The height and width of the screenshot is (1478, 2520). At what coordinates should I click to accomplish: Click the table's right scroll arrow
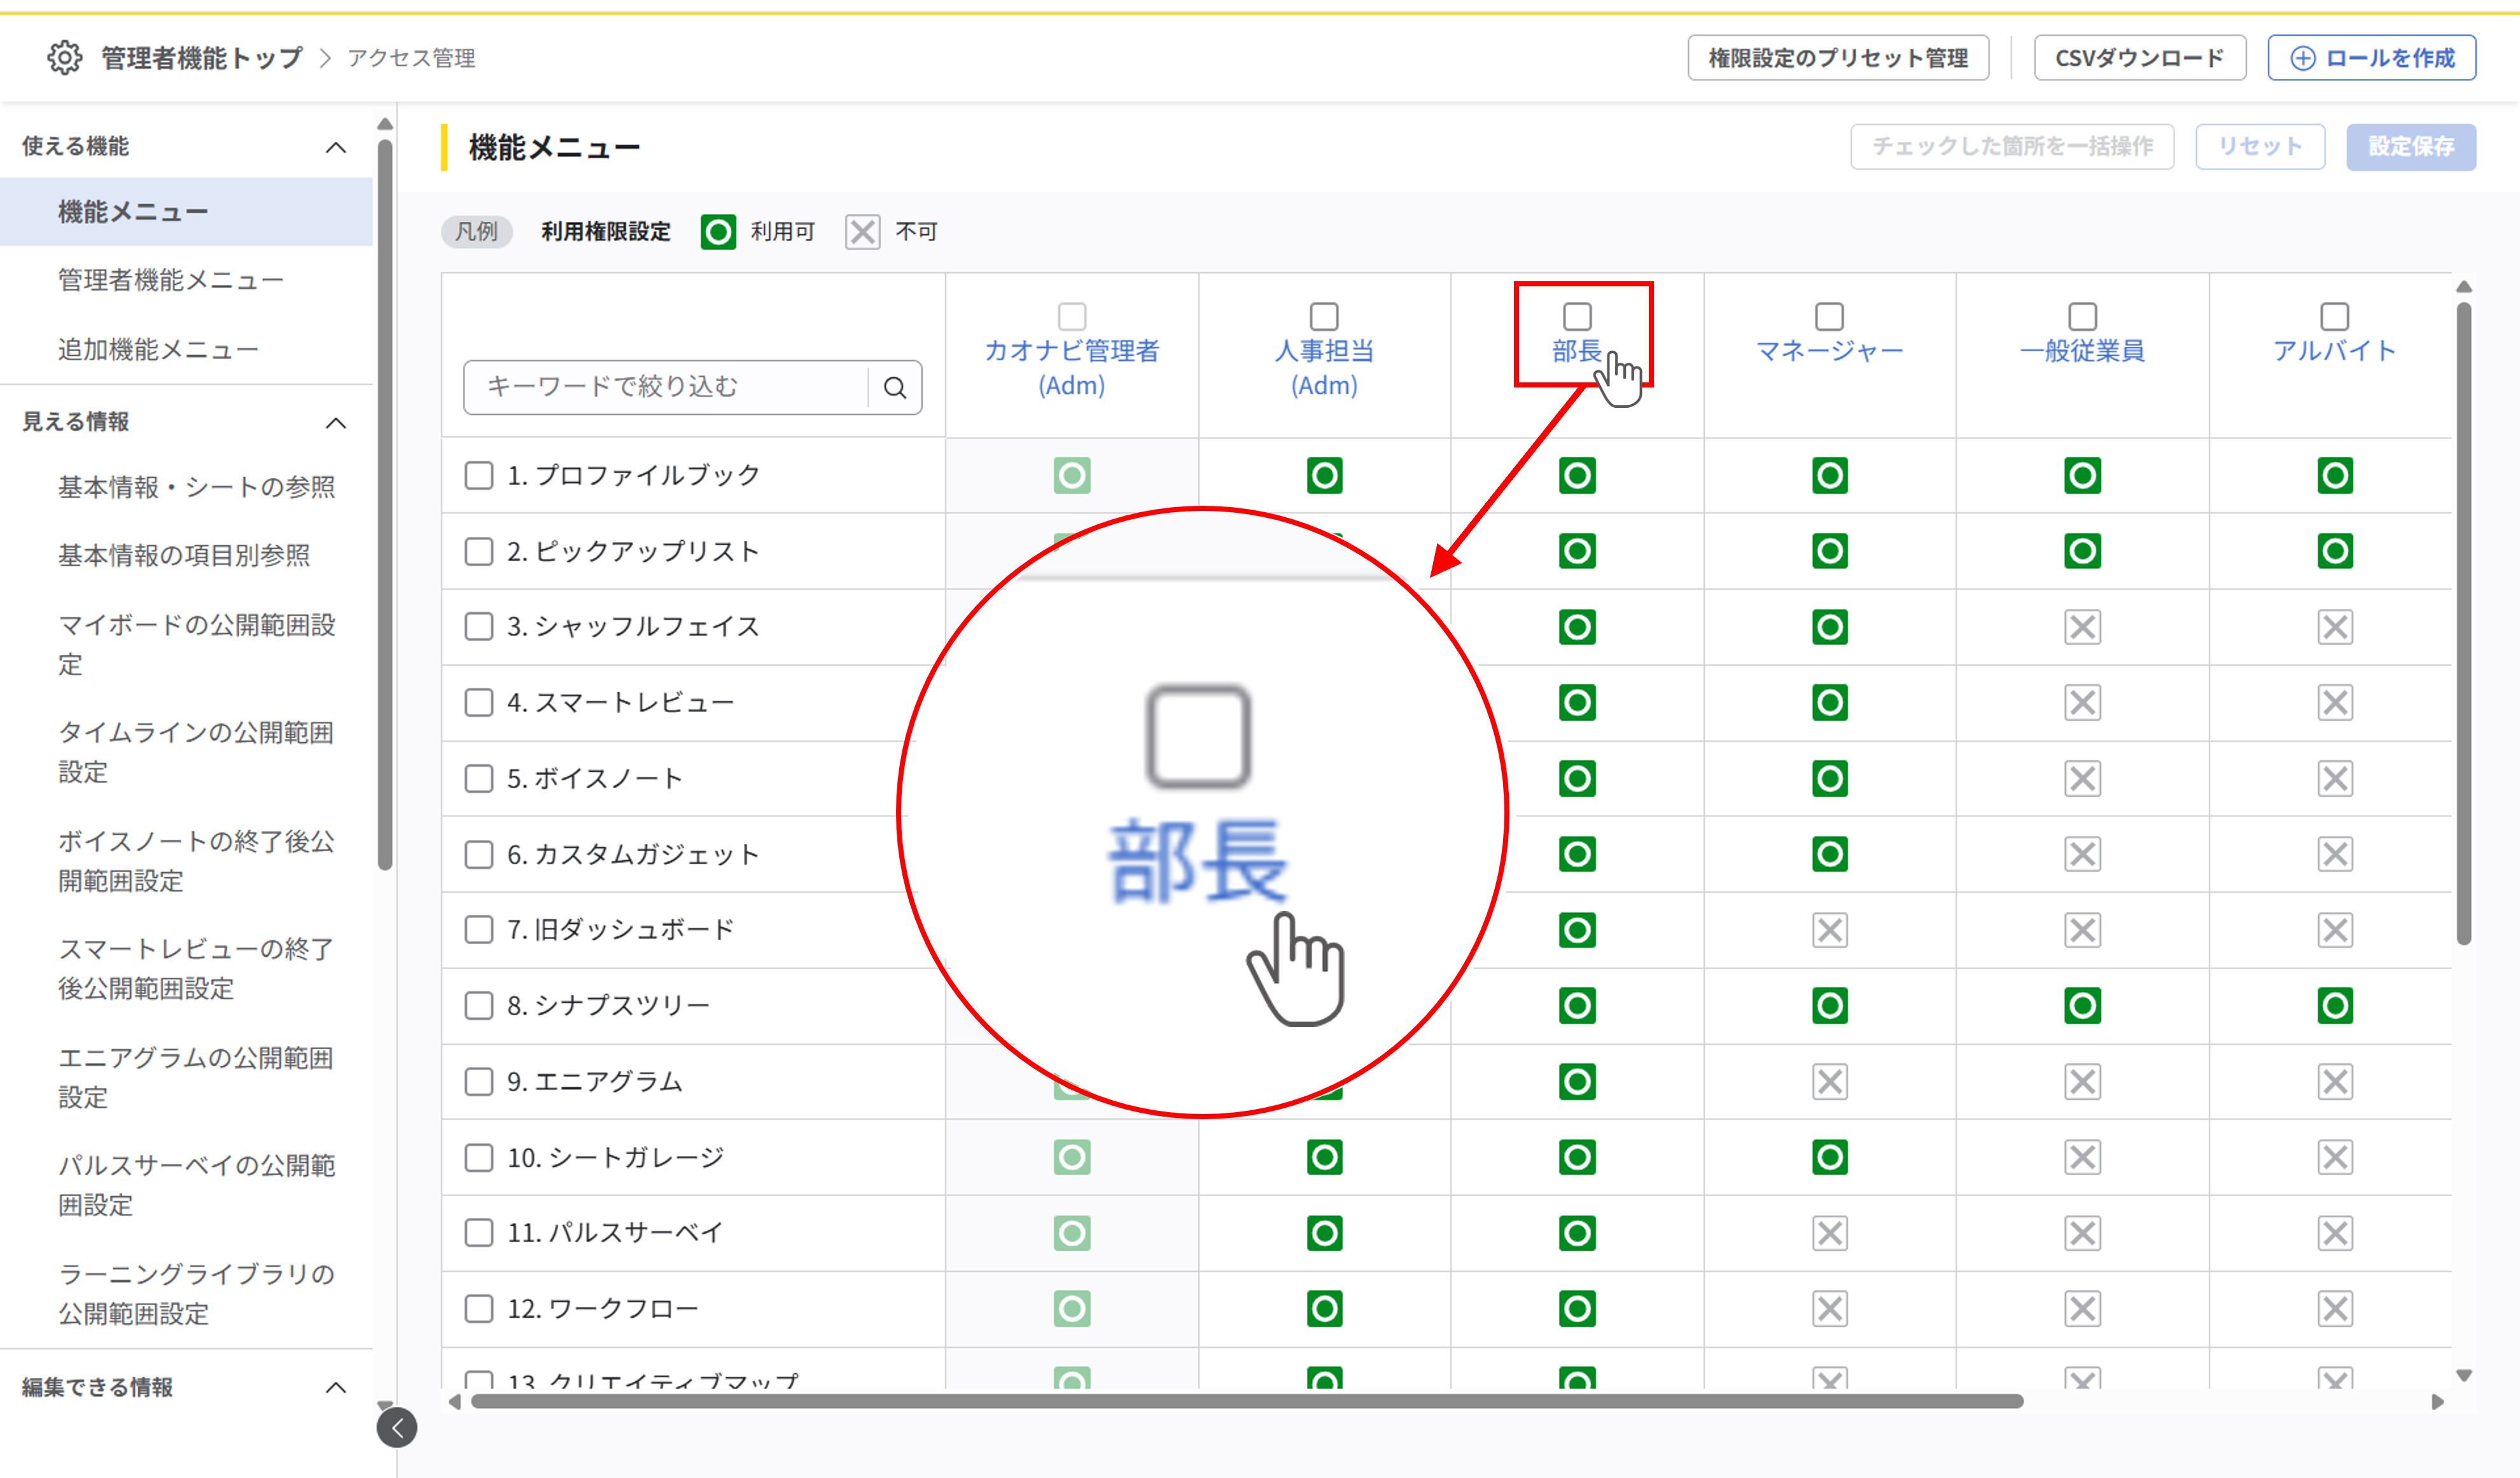click(x=2438, y=1402)
